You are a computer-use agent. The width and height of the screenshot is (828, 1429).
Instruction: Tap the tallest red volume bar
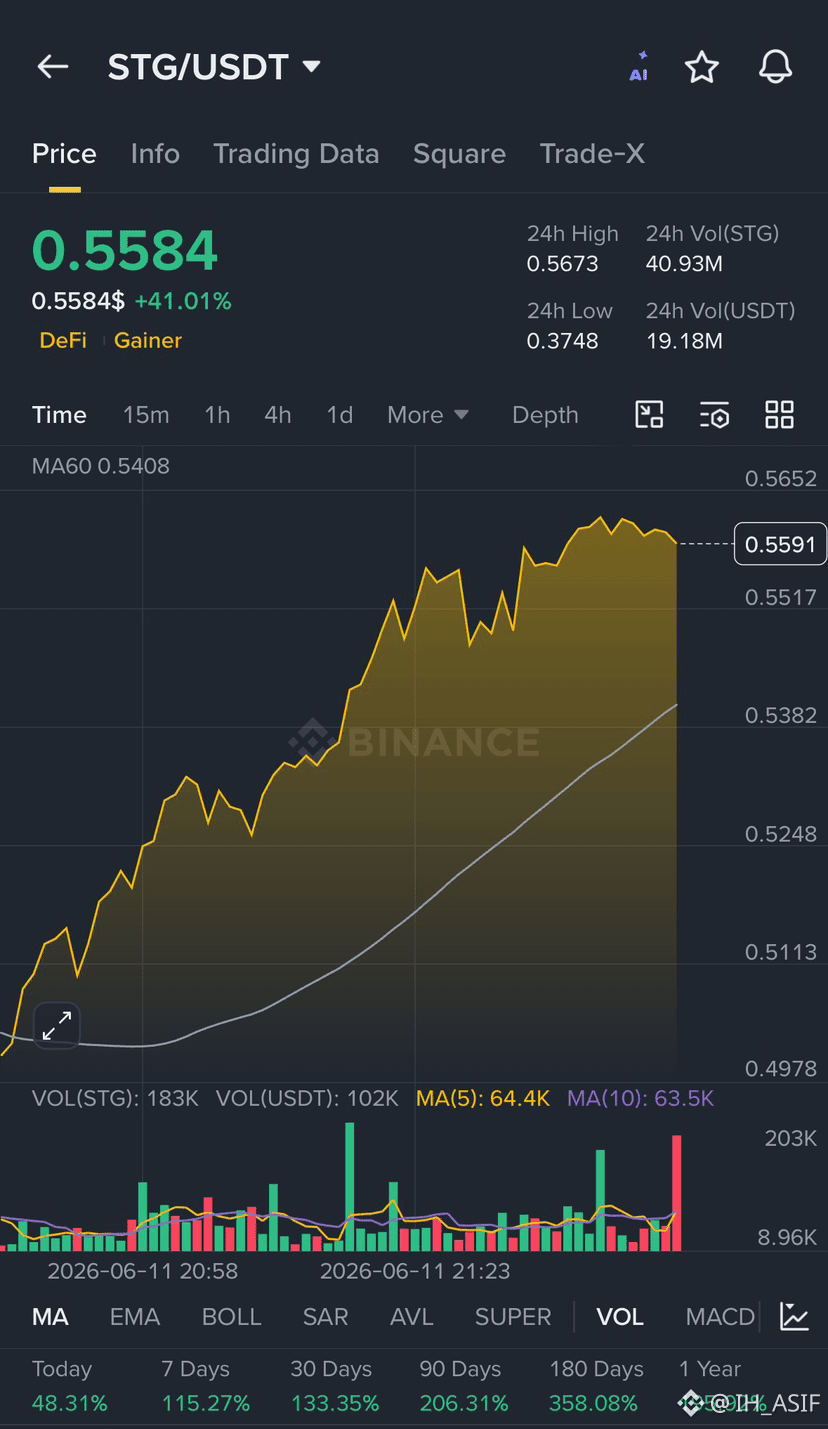[x=677, y=1193]
